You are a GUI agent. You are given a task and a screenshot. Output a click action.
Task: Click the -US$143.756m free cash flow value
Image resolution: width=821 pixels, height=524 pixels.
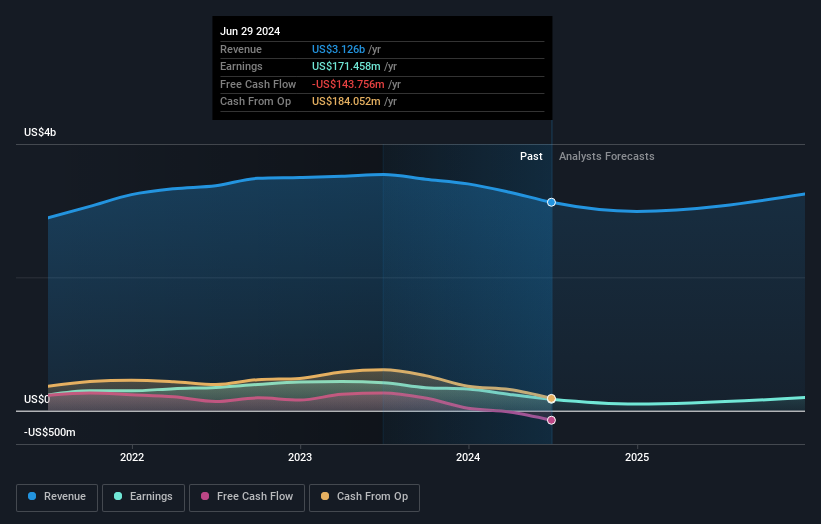pyautogui.click(x=348, y=84)
